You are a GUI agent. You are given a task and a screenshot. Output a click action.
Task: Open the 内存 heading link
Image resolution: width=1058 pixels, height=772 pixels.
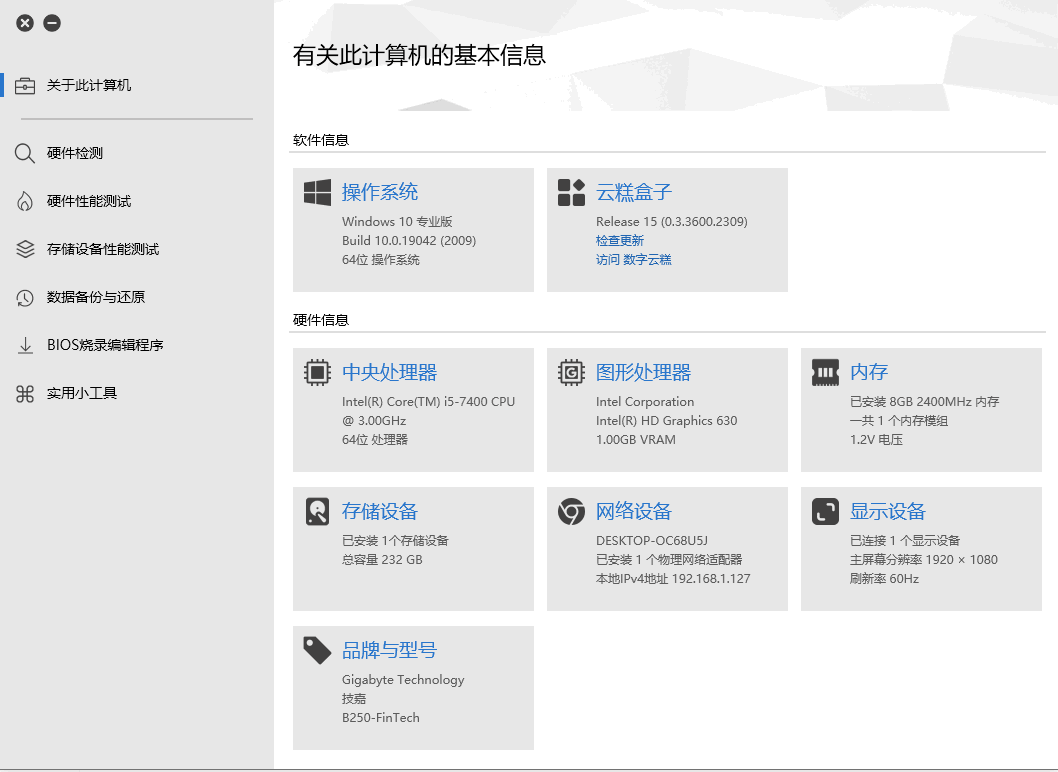[x=868, y=372]
